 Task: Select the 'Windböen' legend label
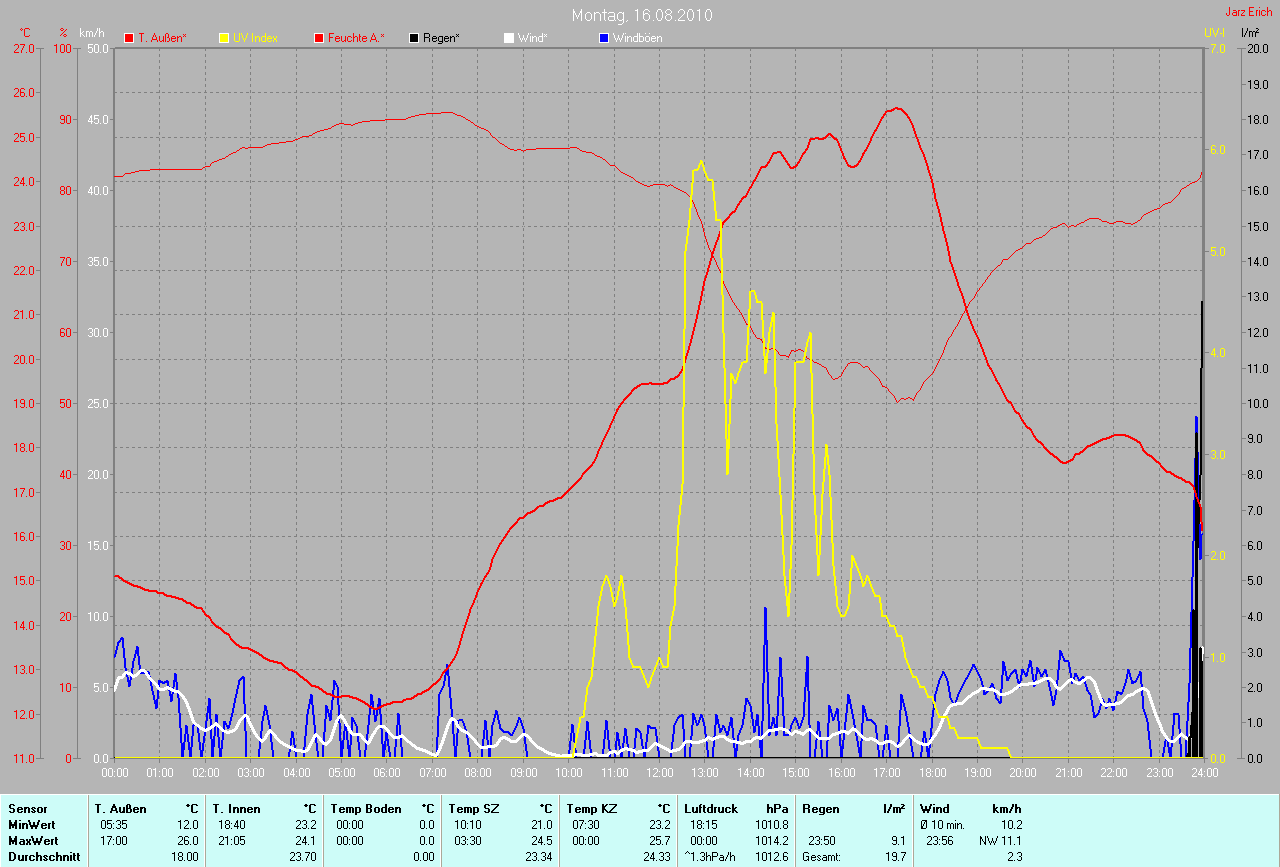click(637, 38)
